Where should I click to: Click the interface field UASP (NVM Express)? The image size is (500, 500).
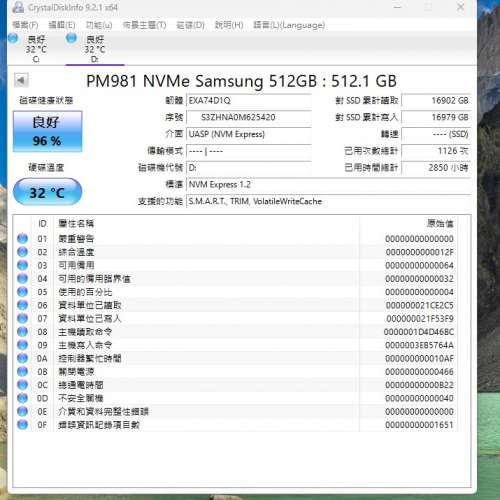coord(249,134)
